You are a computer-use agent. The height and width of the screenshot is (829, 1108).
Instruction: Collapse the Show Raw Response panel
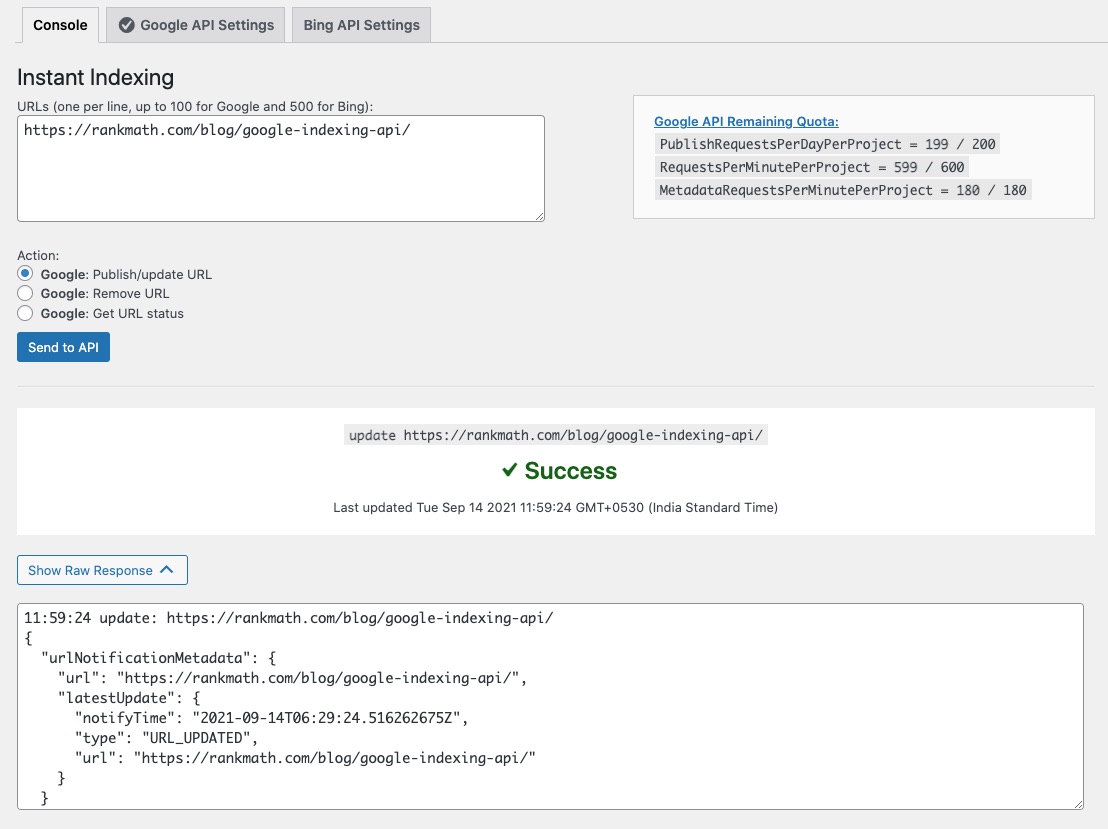[x=102, y=570]
